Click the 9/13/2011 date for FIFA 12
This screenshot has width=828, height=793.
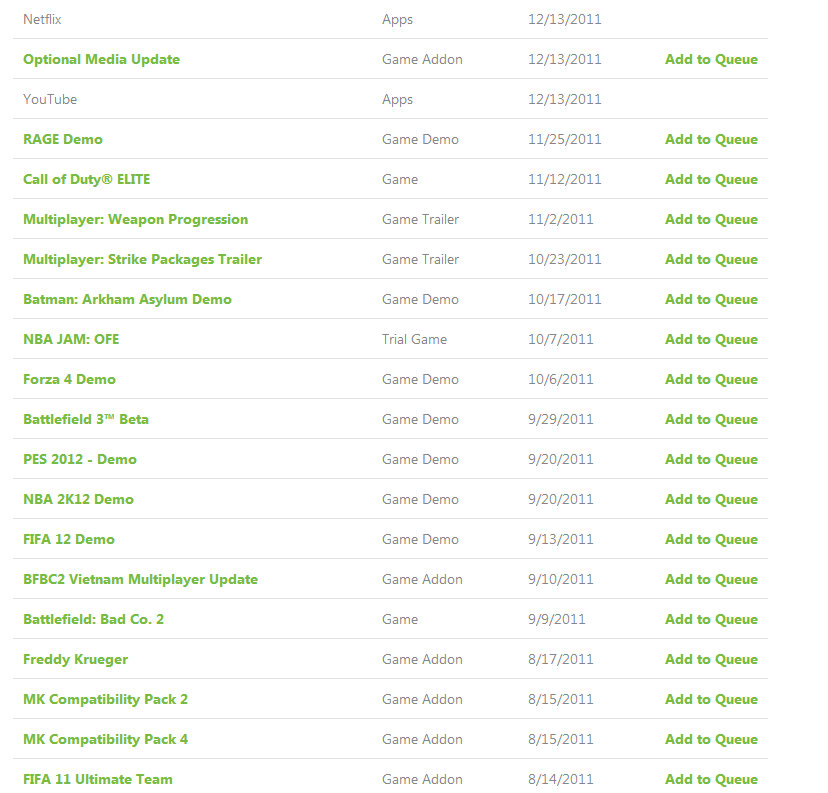(561, 540)
